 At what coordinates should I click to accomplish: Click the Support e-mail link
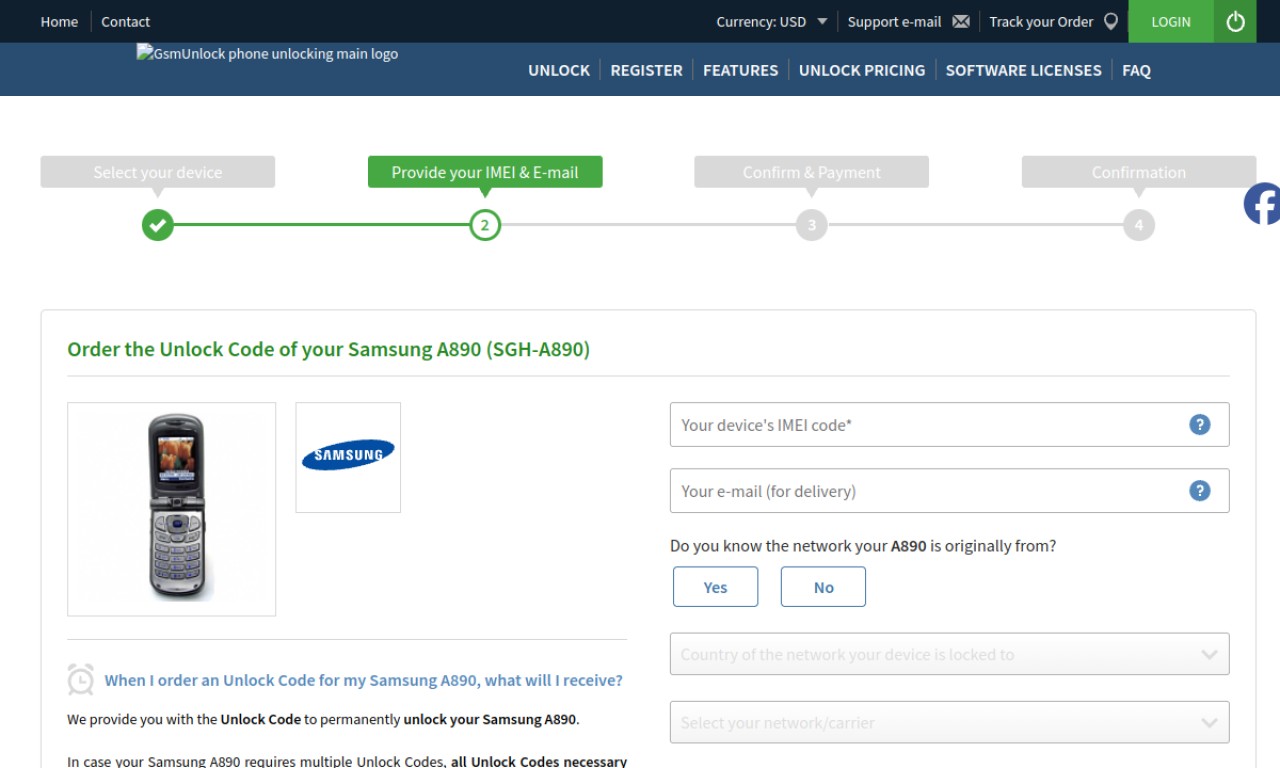(x=894, y=22)
